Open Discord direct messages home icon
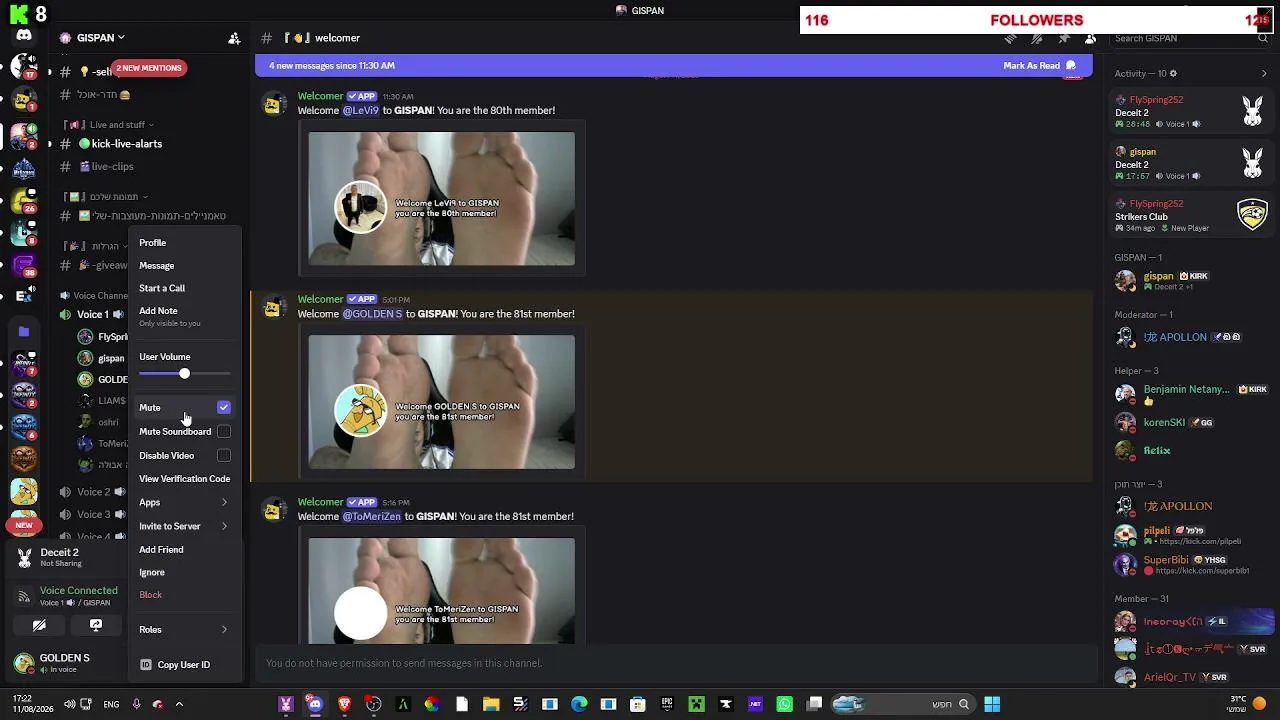The image size is (1280, 720). tap(24, 36)
